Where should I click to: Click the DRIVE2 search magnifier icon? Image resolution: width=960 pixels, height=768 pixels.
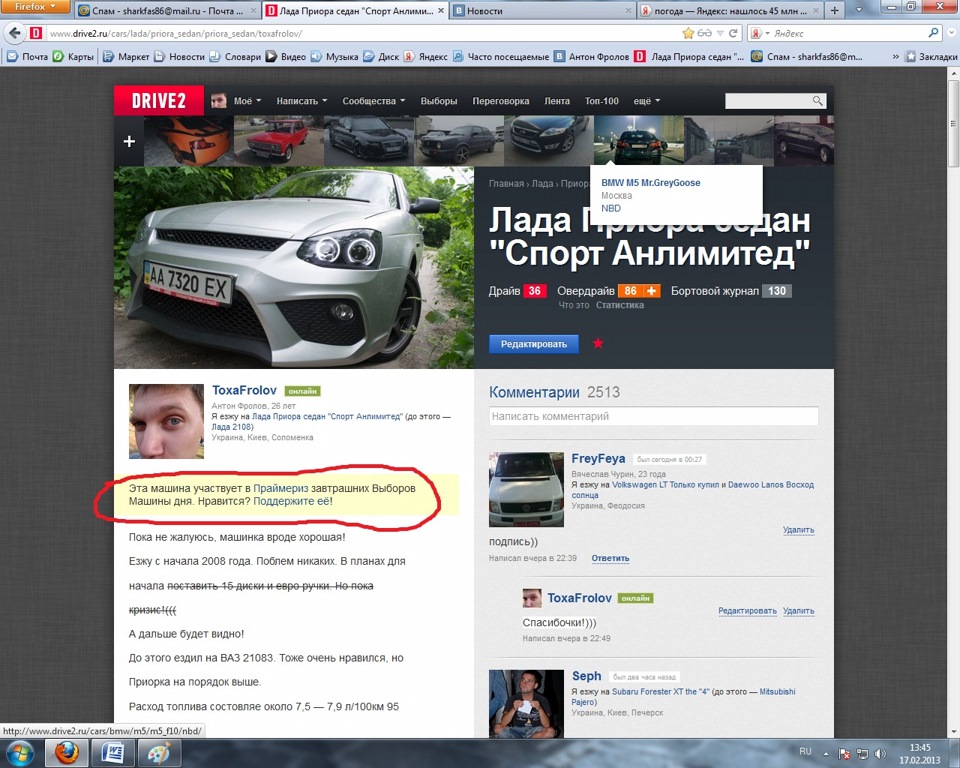coord(817,100)
